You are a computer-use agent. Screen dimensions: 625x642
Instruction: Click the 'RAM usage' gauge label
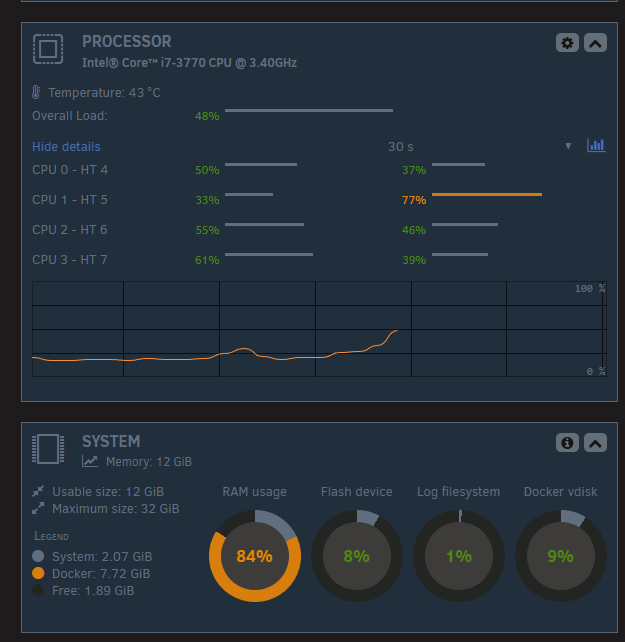(x=254, y=492)
